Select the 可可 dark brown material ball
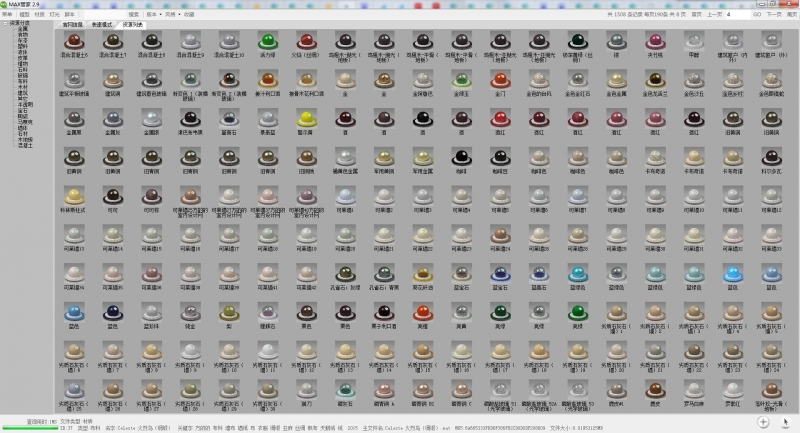Screen dimensions: 800x433 tap(113, 196)
